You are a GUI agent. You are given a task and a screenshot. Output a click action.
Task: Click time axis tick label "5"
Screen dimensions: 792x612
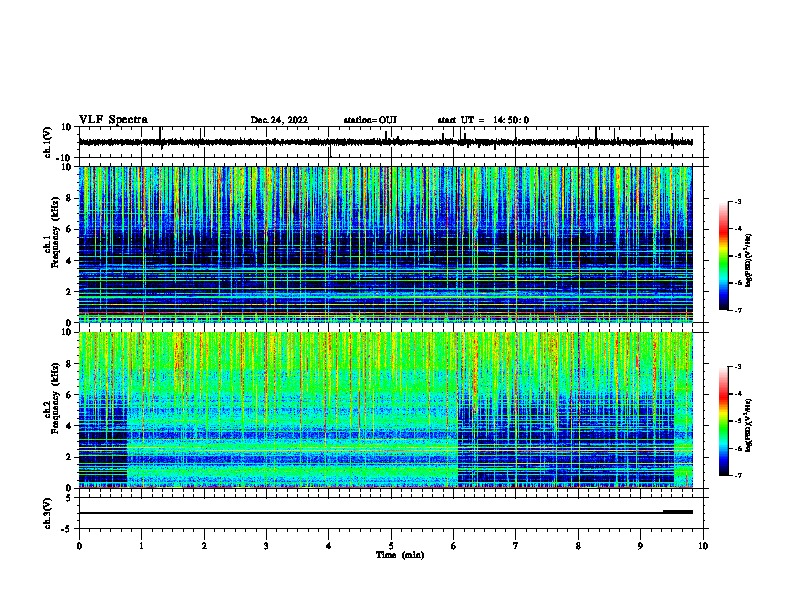[x=391, y=546]
